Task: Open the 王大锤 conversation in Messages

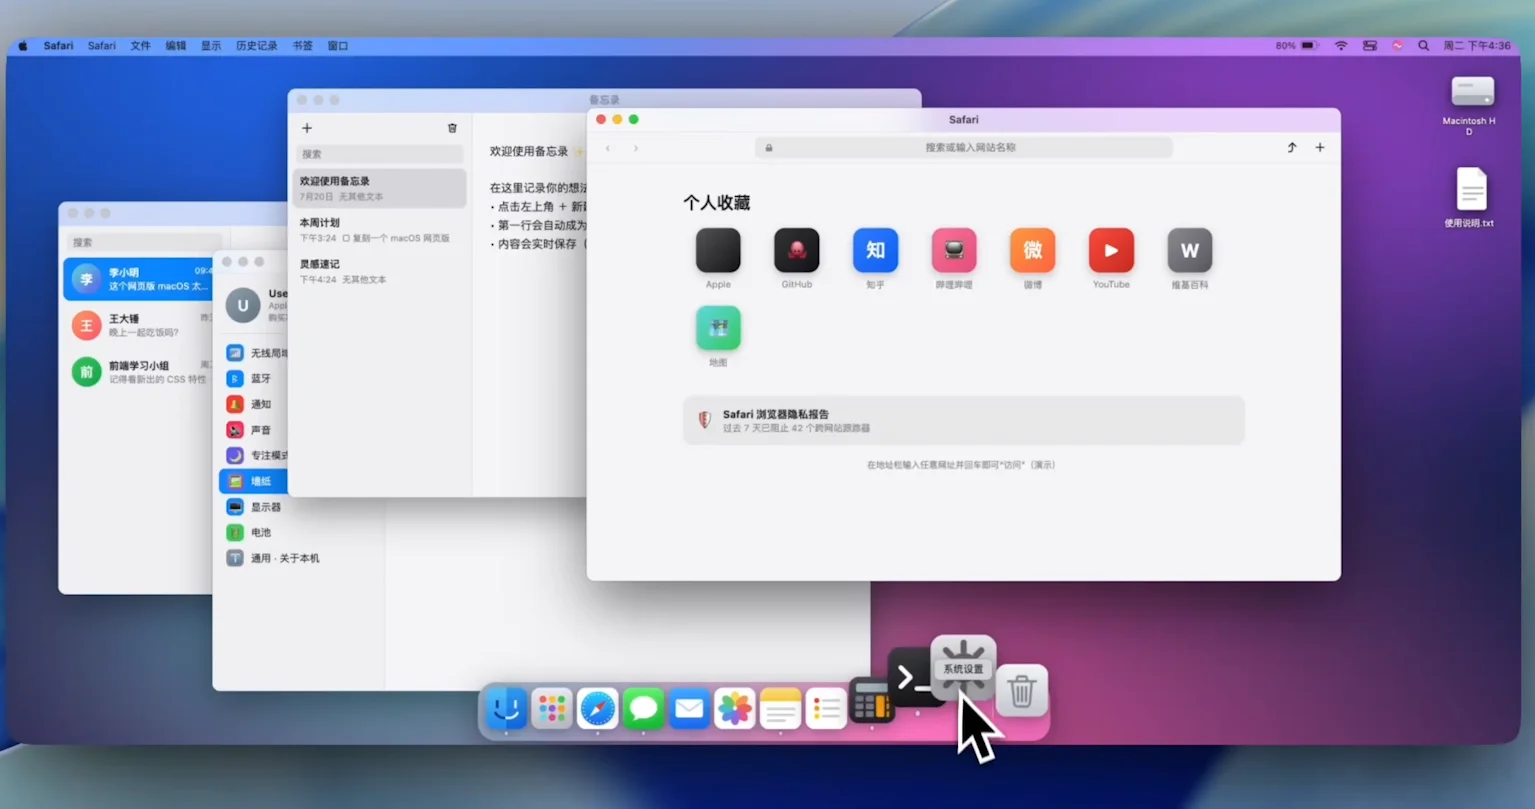Action: click(x=138, y=325)
